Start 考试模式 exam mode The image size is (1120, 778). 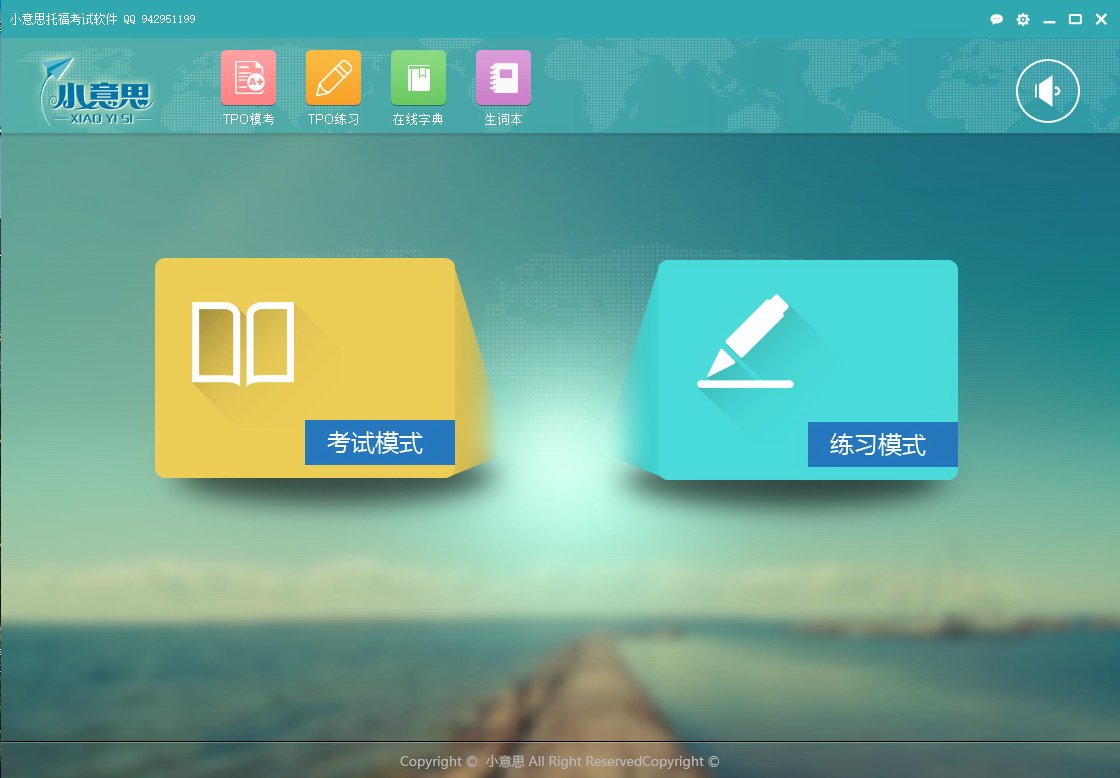pos(379,442)
